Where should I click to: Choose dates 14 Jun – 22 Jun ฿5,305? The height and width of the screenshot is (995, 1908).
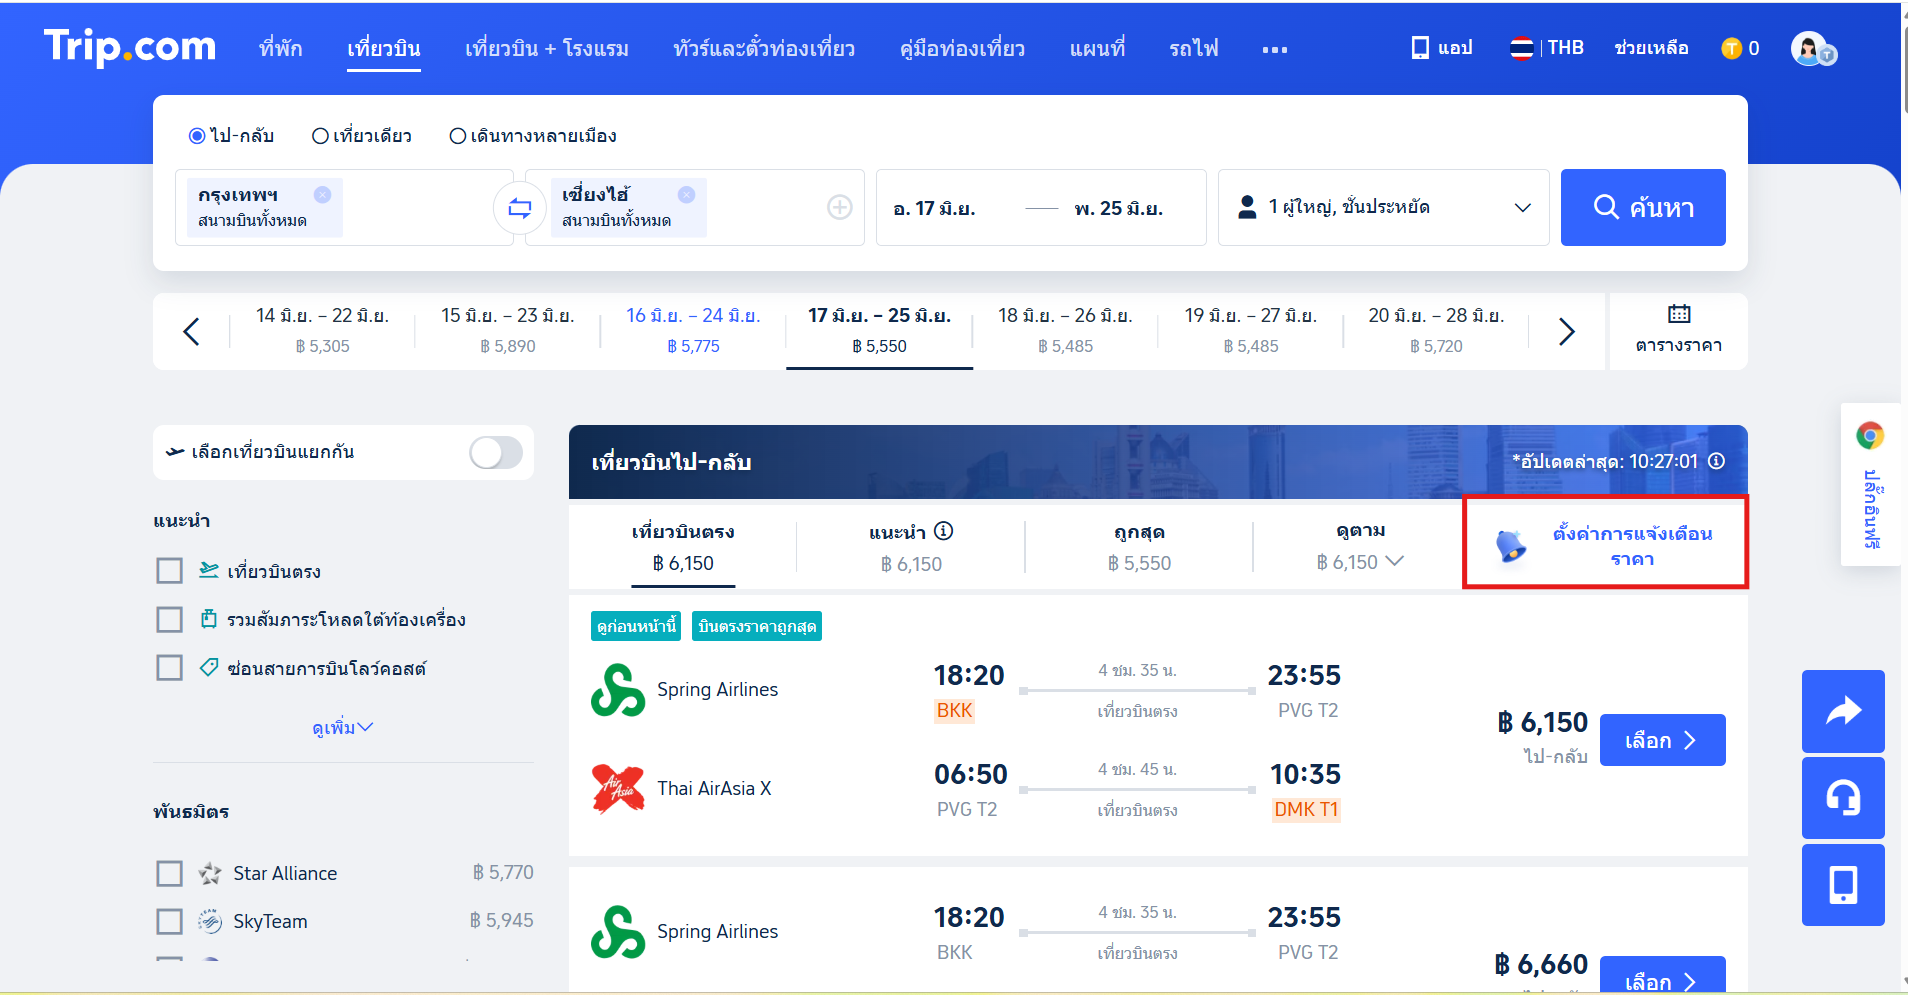click(x=322, y=331)
